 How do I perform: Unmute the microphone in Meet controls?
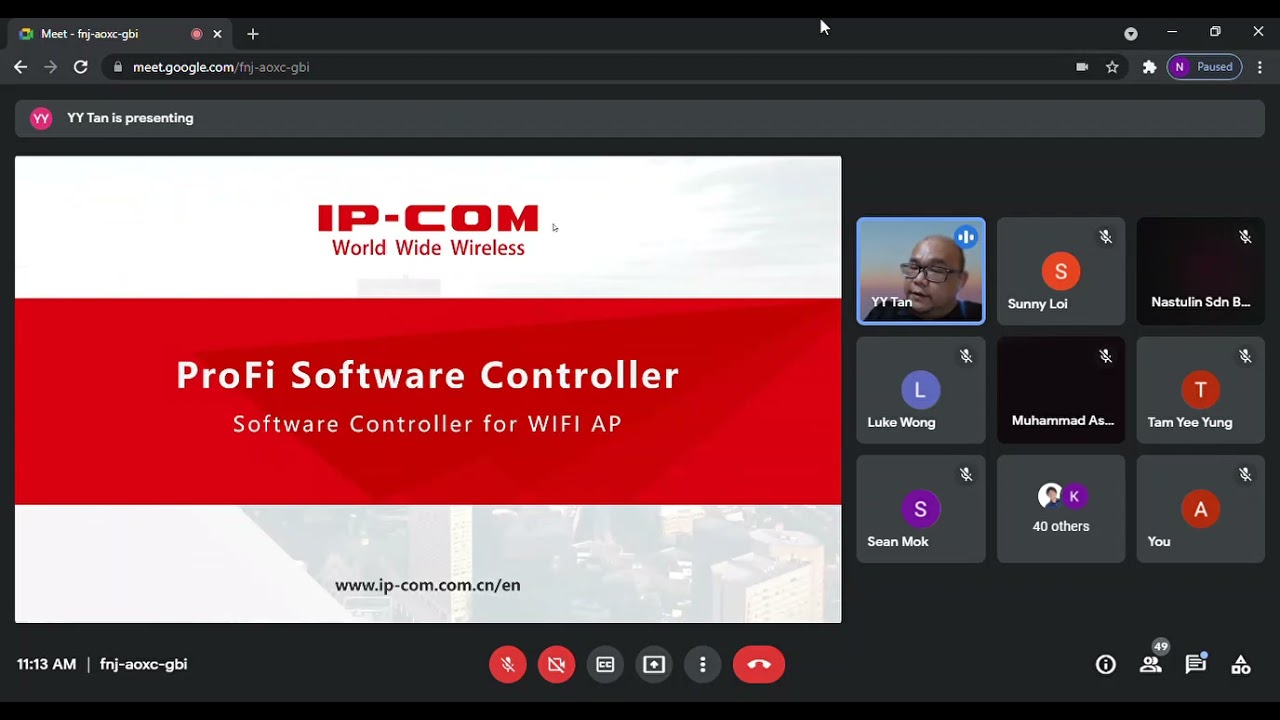coord(508,664)
